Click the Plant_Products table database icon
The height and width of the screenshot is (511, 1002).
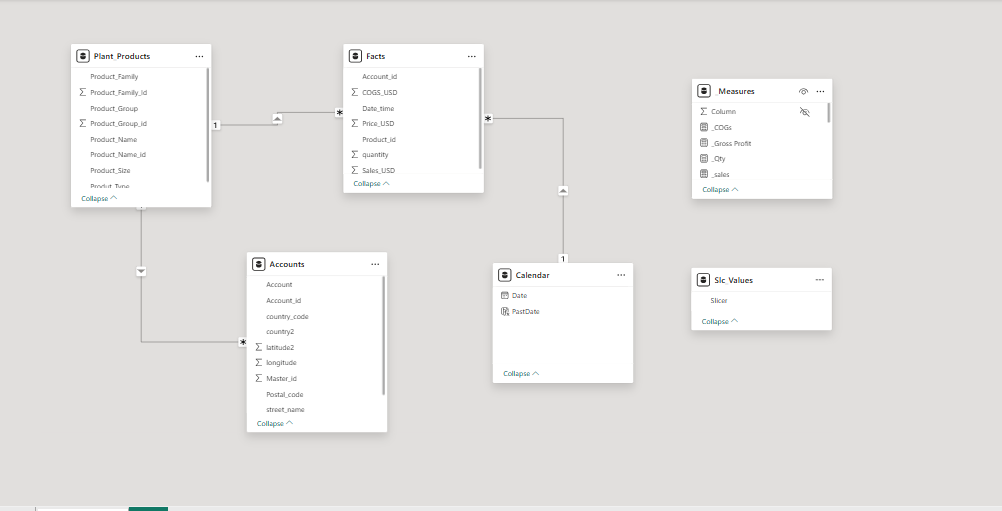click(x=82, y=56)
